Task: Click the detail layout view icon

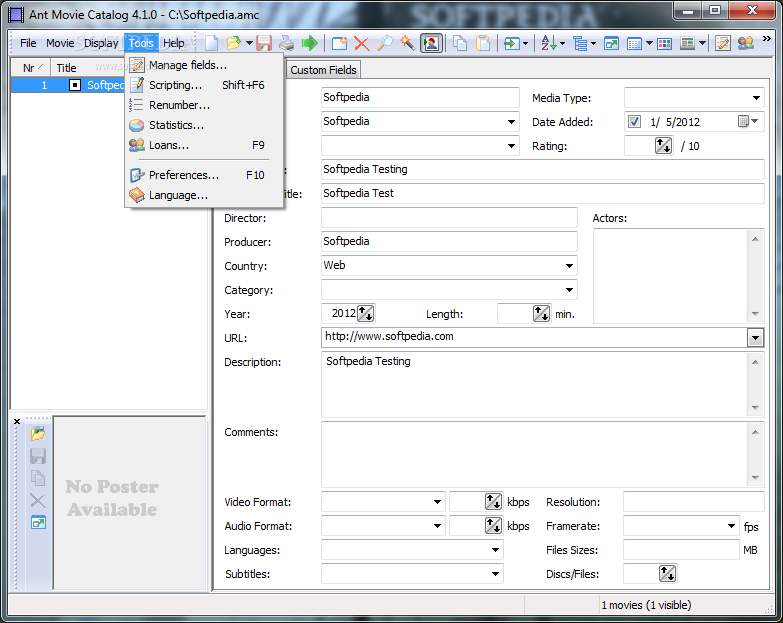Action: pyautogui.click(x=688, y=43)
